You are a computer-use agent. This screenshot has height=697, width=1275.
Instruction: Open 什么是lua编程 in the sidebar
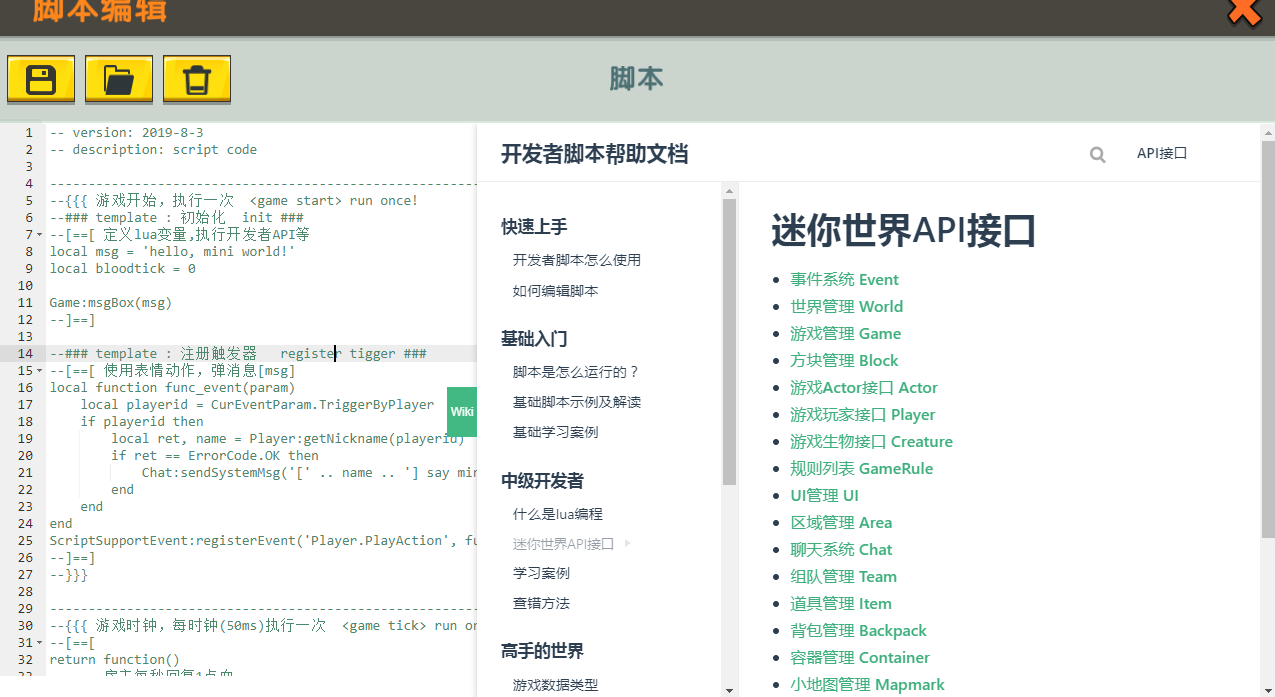tap(558, 514)
